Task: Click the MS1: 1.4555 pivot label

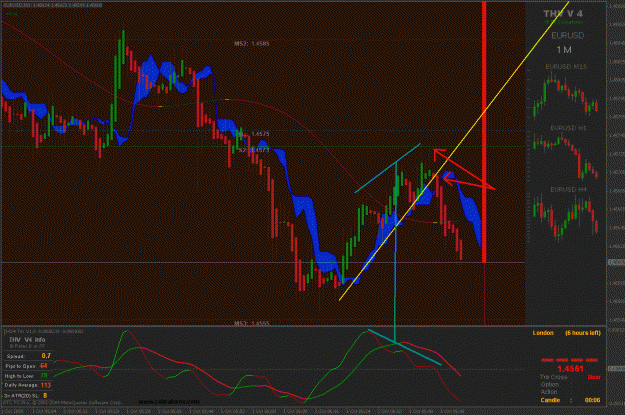Action: tap(252, 323)
